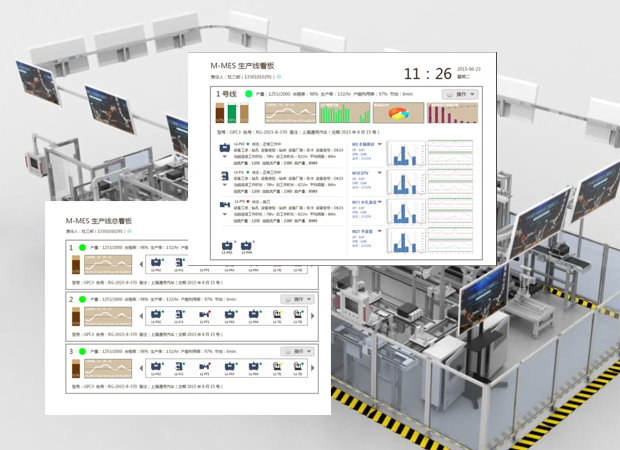Click green status light of line 2
The width and height of the screenshot is (620, 450).
click(x=84, y=299)
